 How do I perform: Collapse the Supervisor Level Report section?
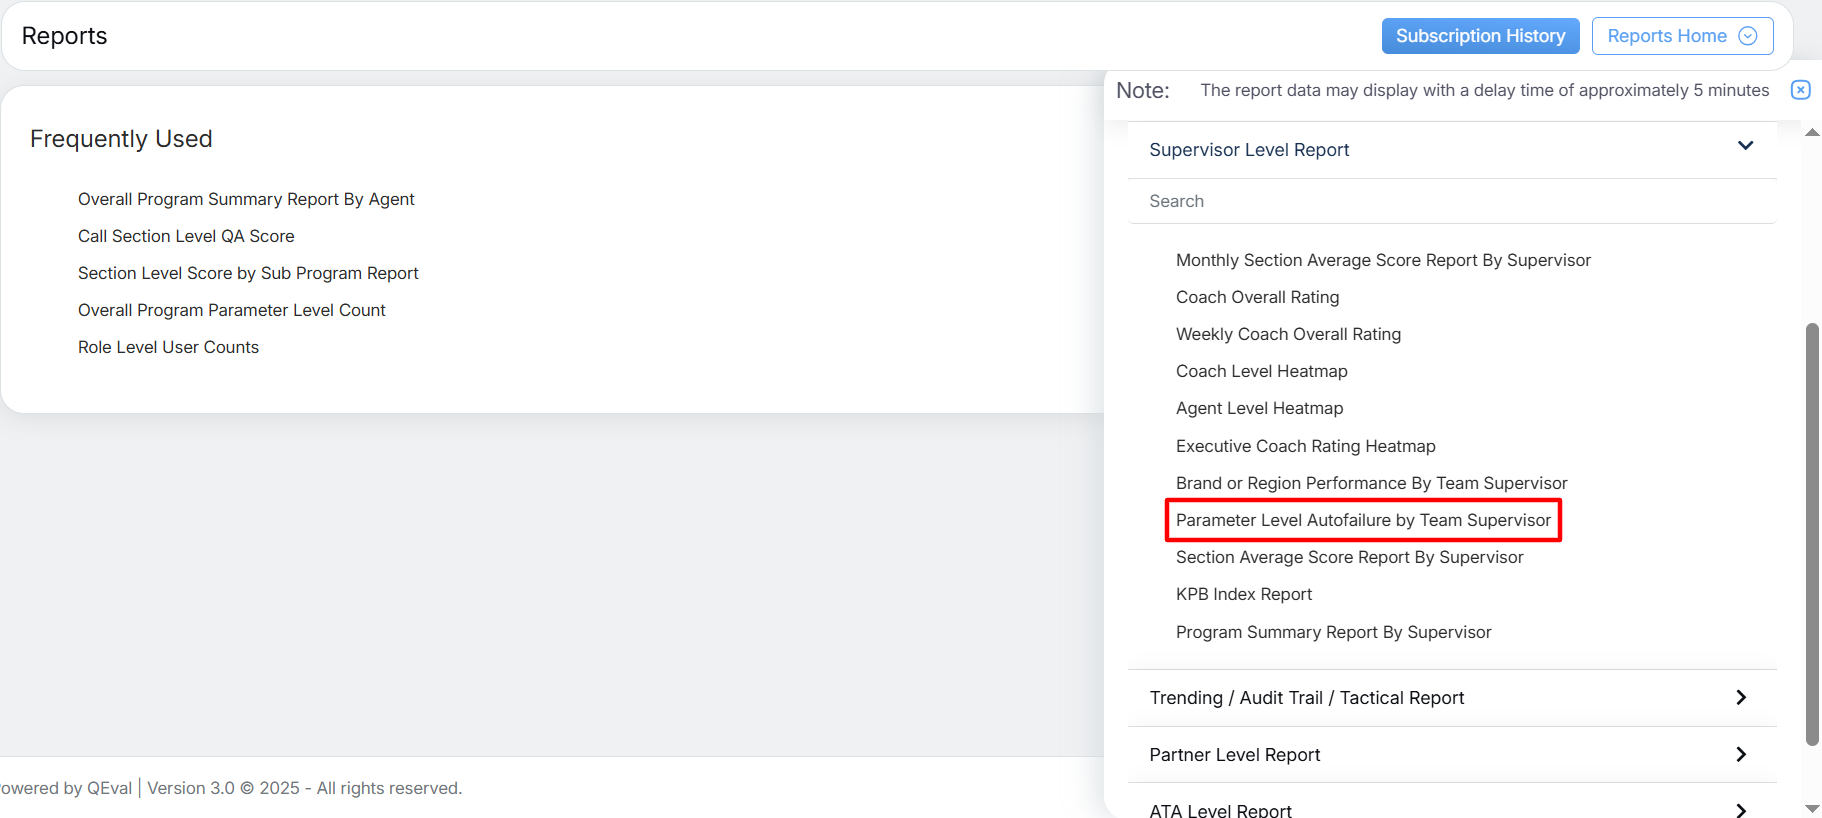click(x=1745, y=146)
